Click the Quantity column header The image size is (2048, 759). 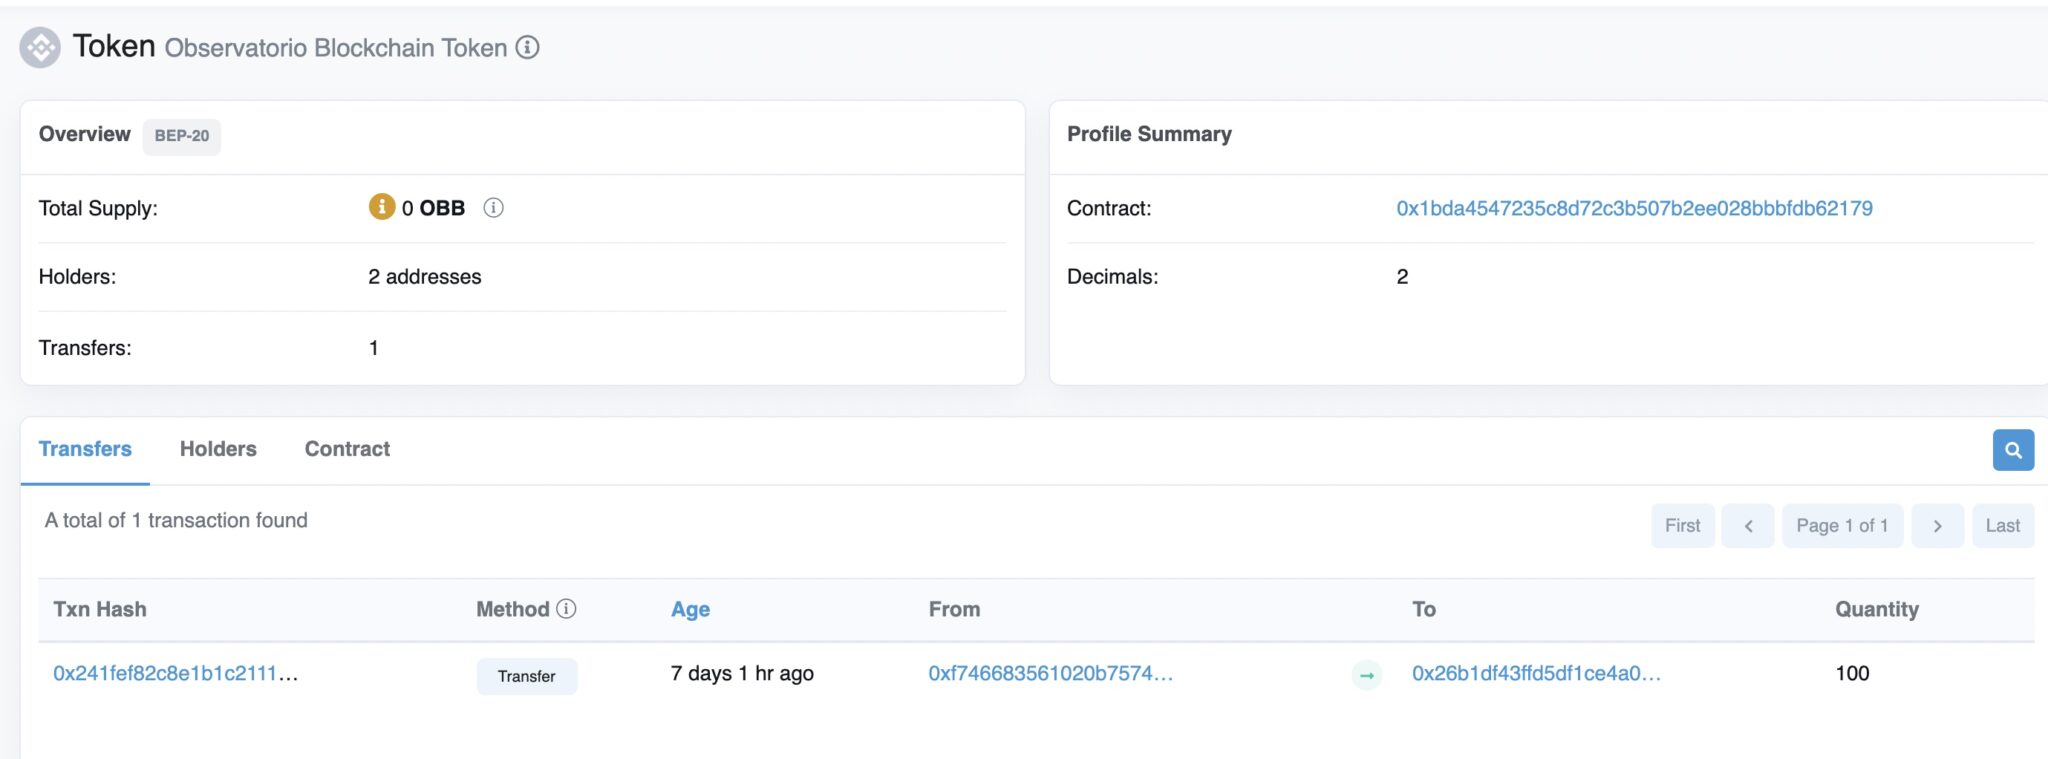click(x=1877, y=609)
